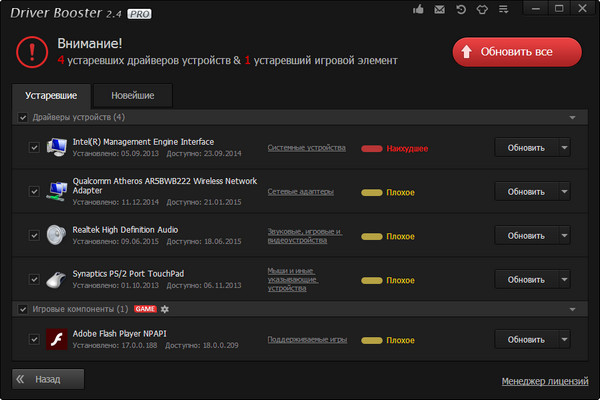Click the restore/backup circular arrow icon
The height and width of the screenshot is (400, 600).
(x=463, y=10)
